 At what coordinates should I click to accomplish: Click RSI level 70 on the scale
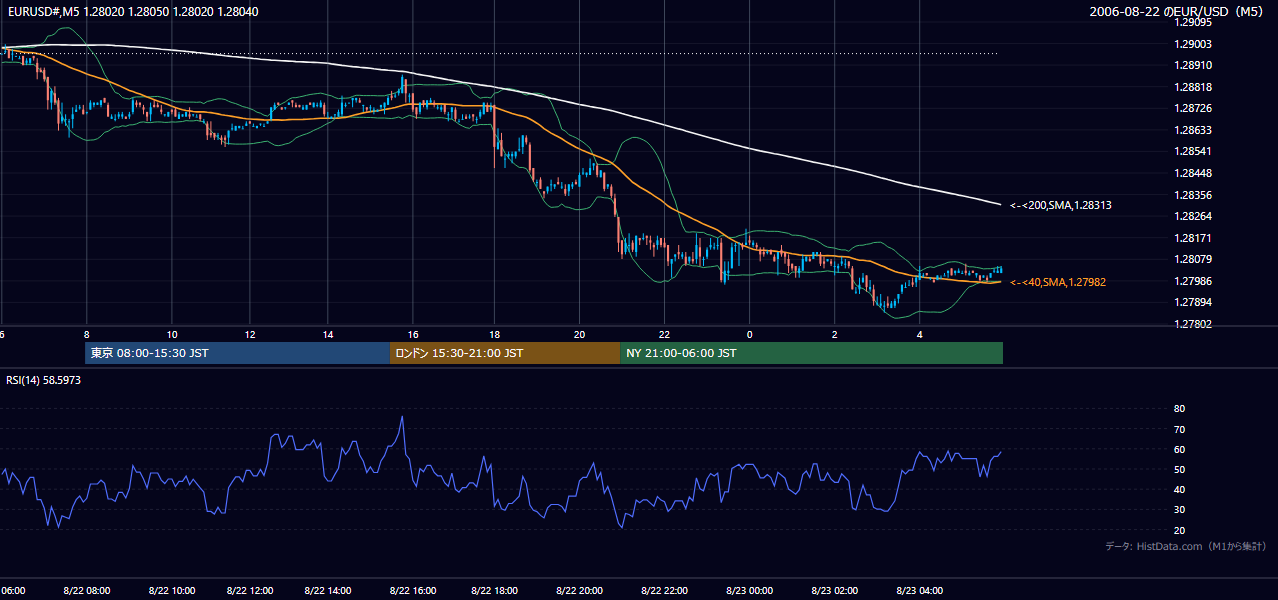tap(1179, 429)
